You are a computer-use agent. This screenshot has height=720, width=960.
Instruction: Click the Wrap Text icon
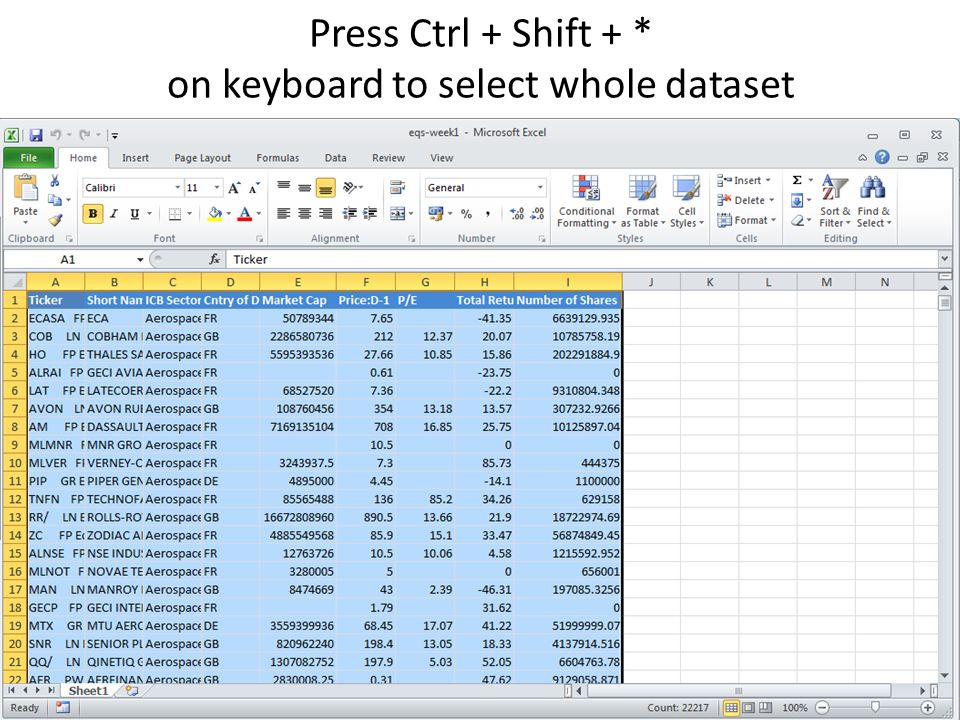(397, 187)
